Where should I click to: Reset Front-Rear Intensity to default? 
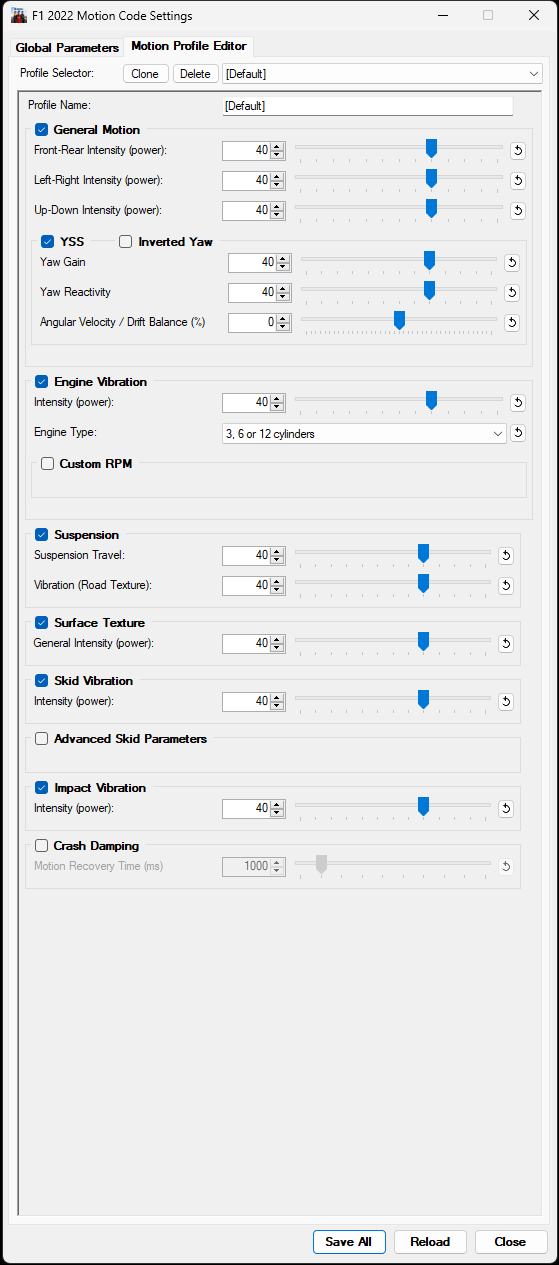(518, 151)
